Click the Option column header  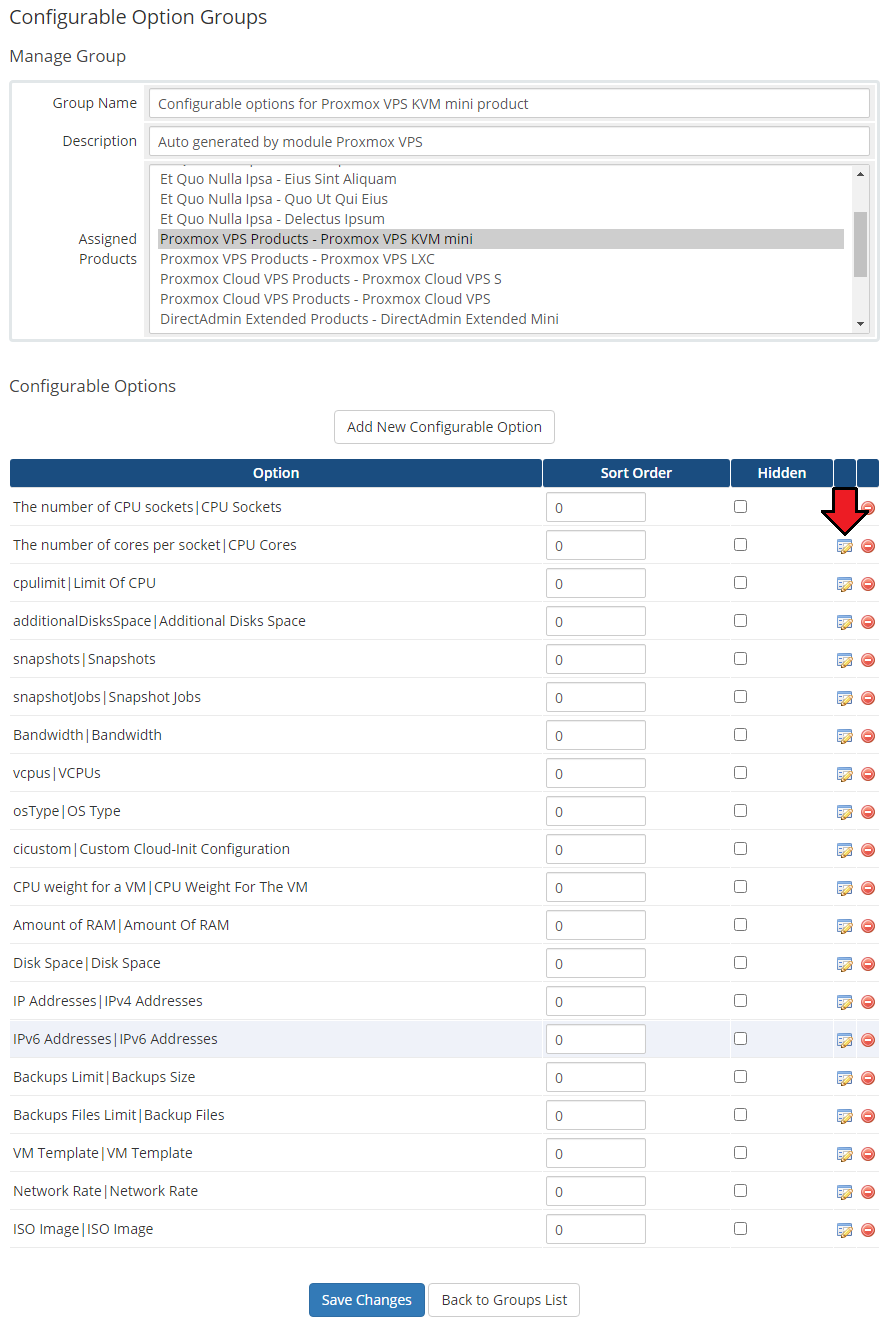276,473
